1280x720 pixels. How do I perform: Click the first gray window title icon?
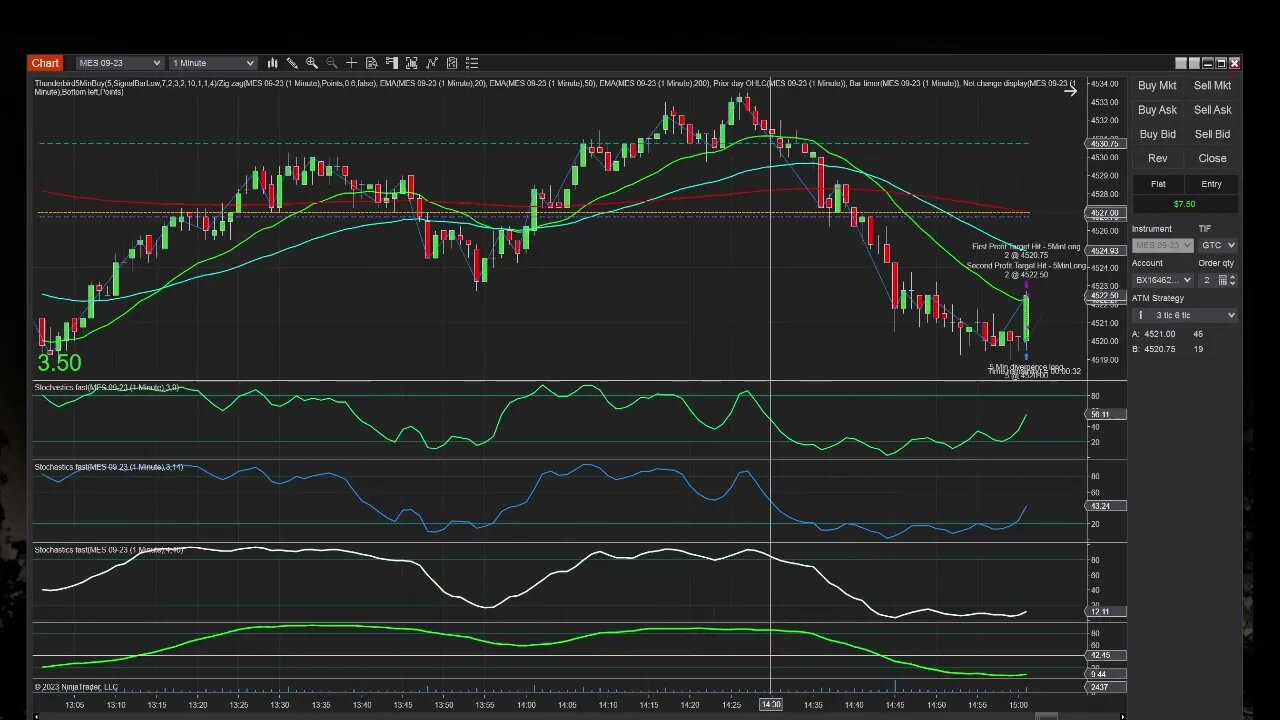[1181, 63]
